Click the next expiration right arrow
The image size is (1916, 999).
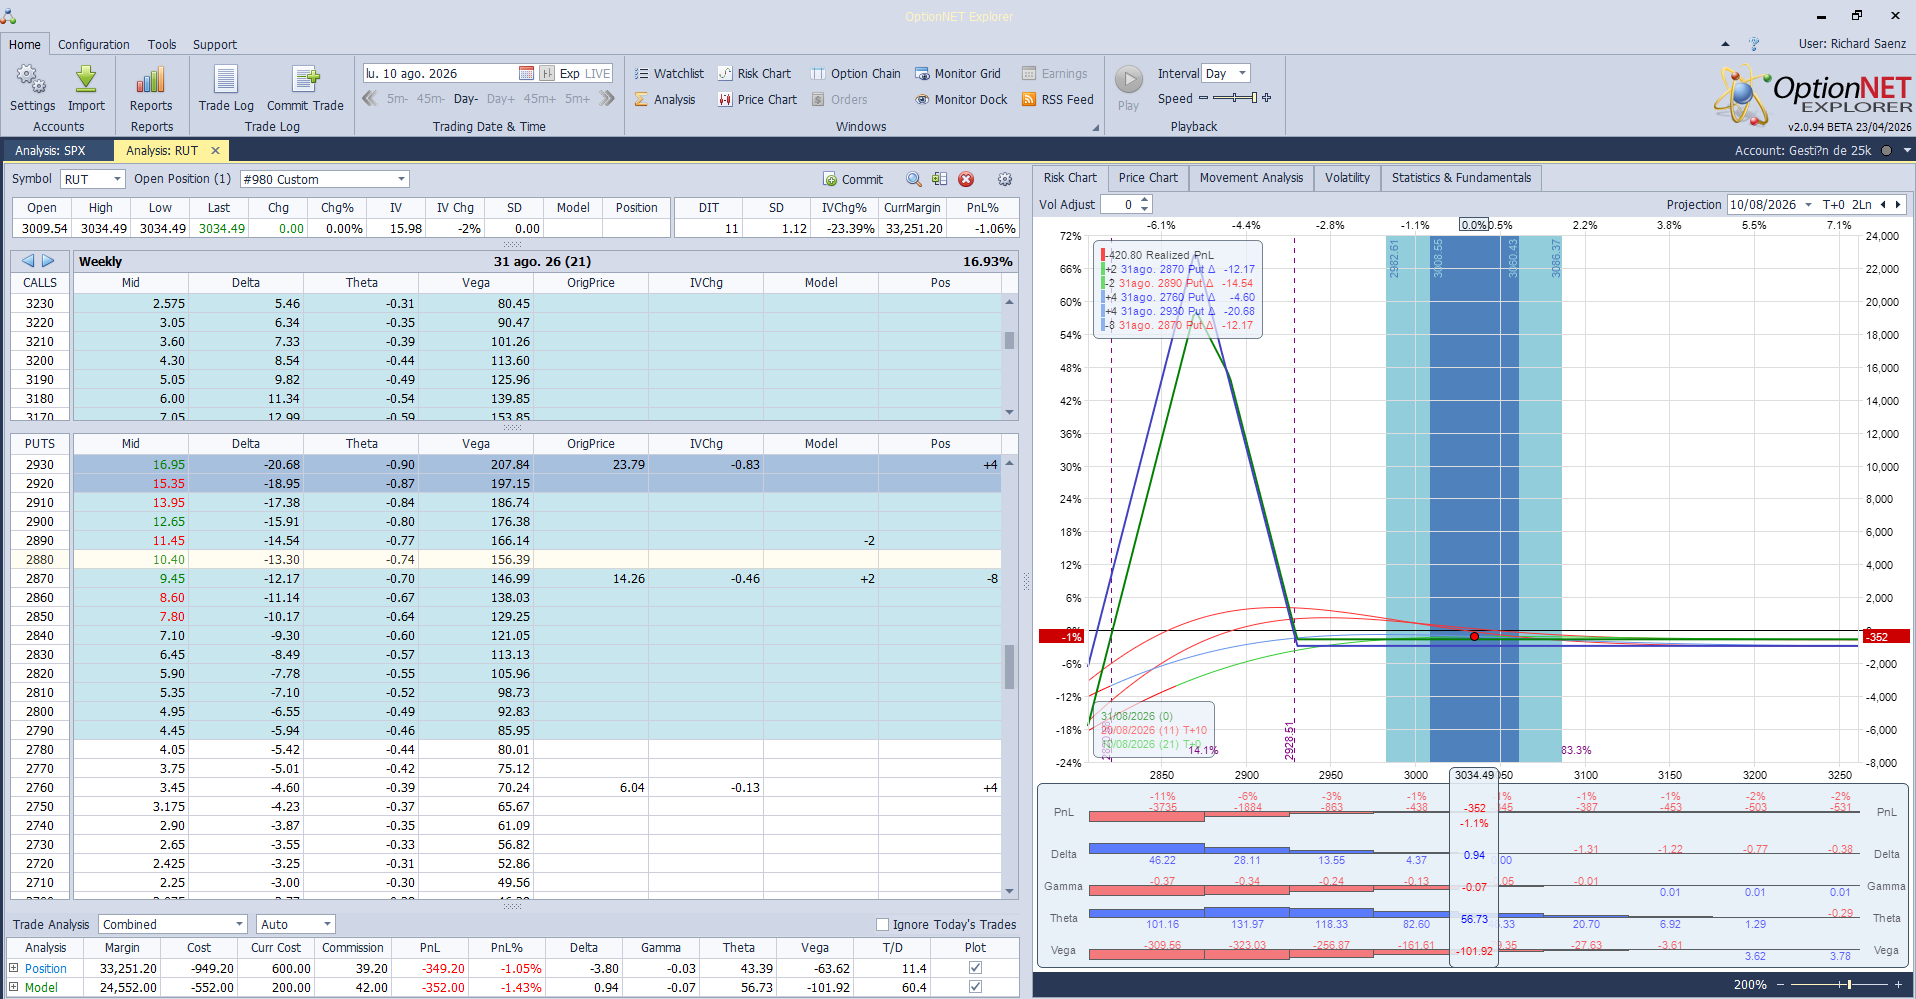(x=48, y=260)
